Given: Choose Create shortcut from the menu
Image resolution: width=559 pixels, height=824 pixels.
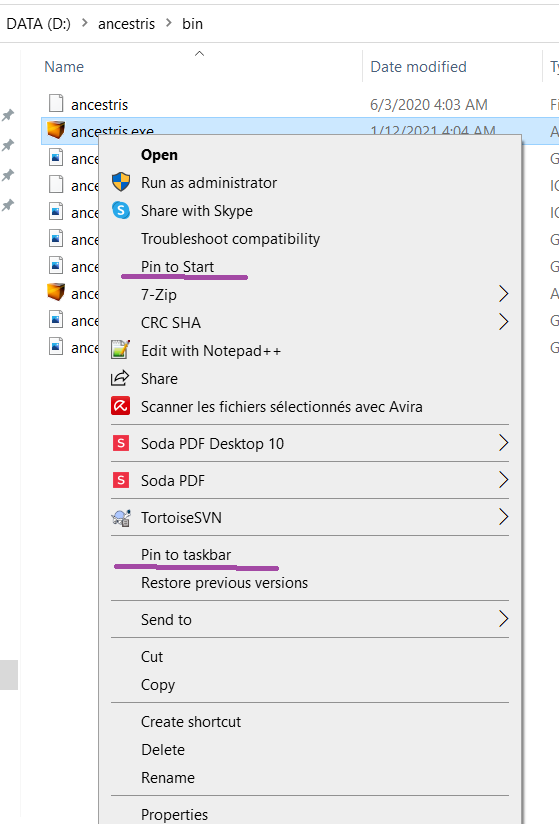Looking at the screenshot, I should coord(191,722).
